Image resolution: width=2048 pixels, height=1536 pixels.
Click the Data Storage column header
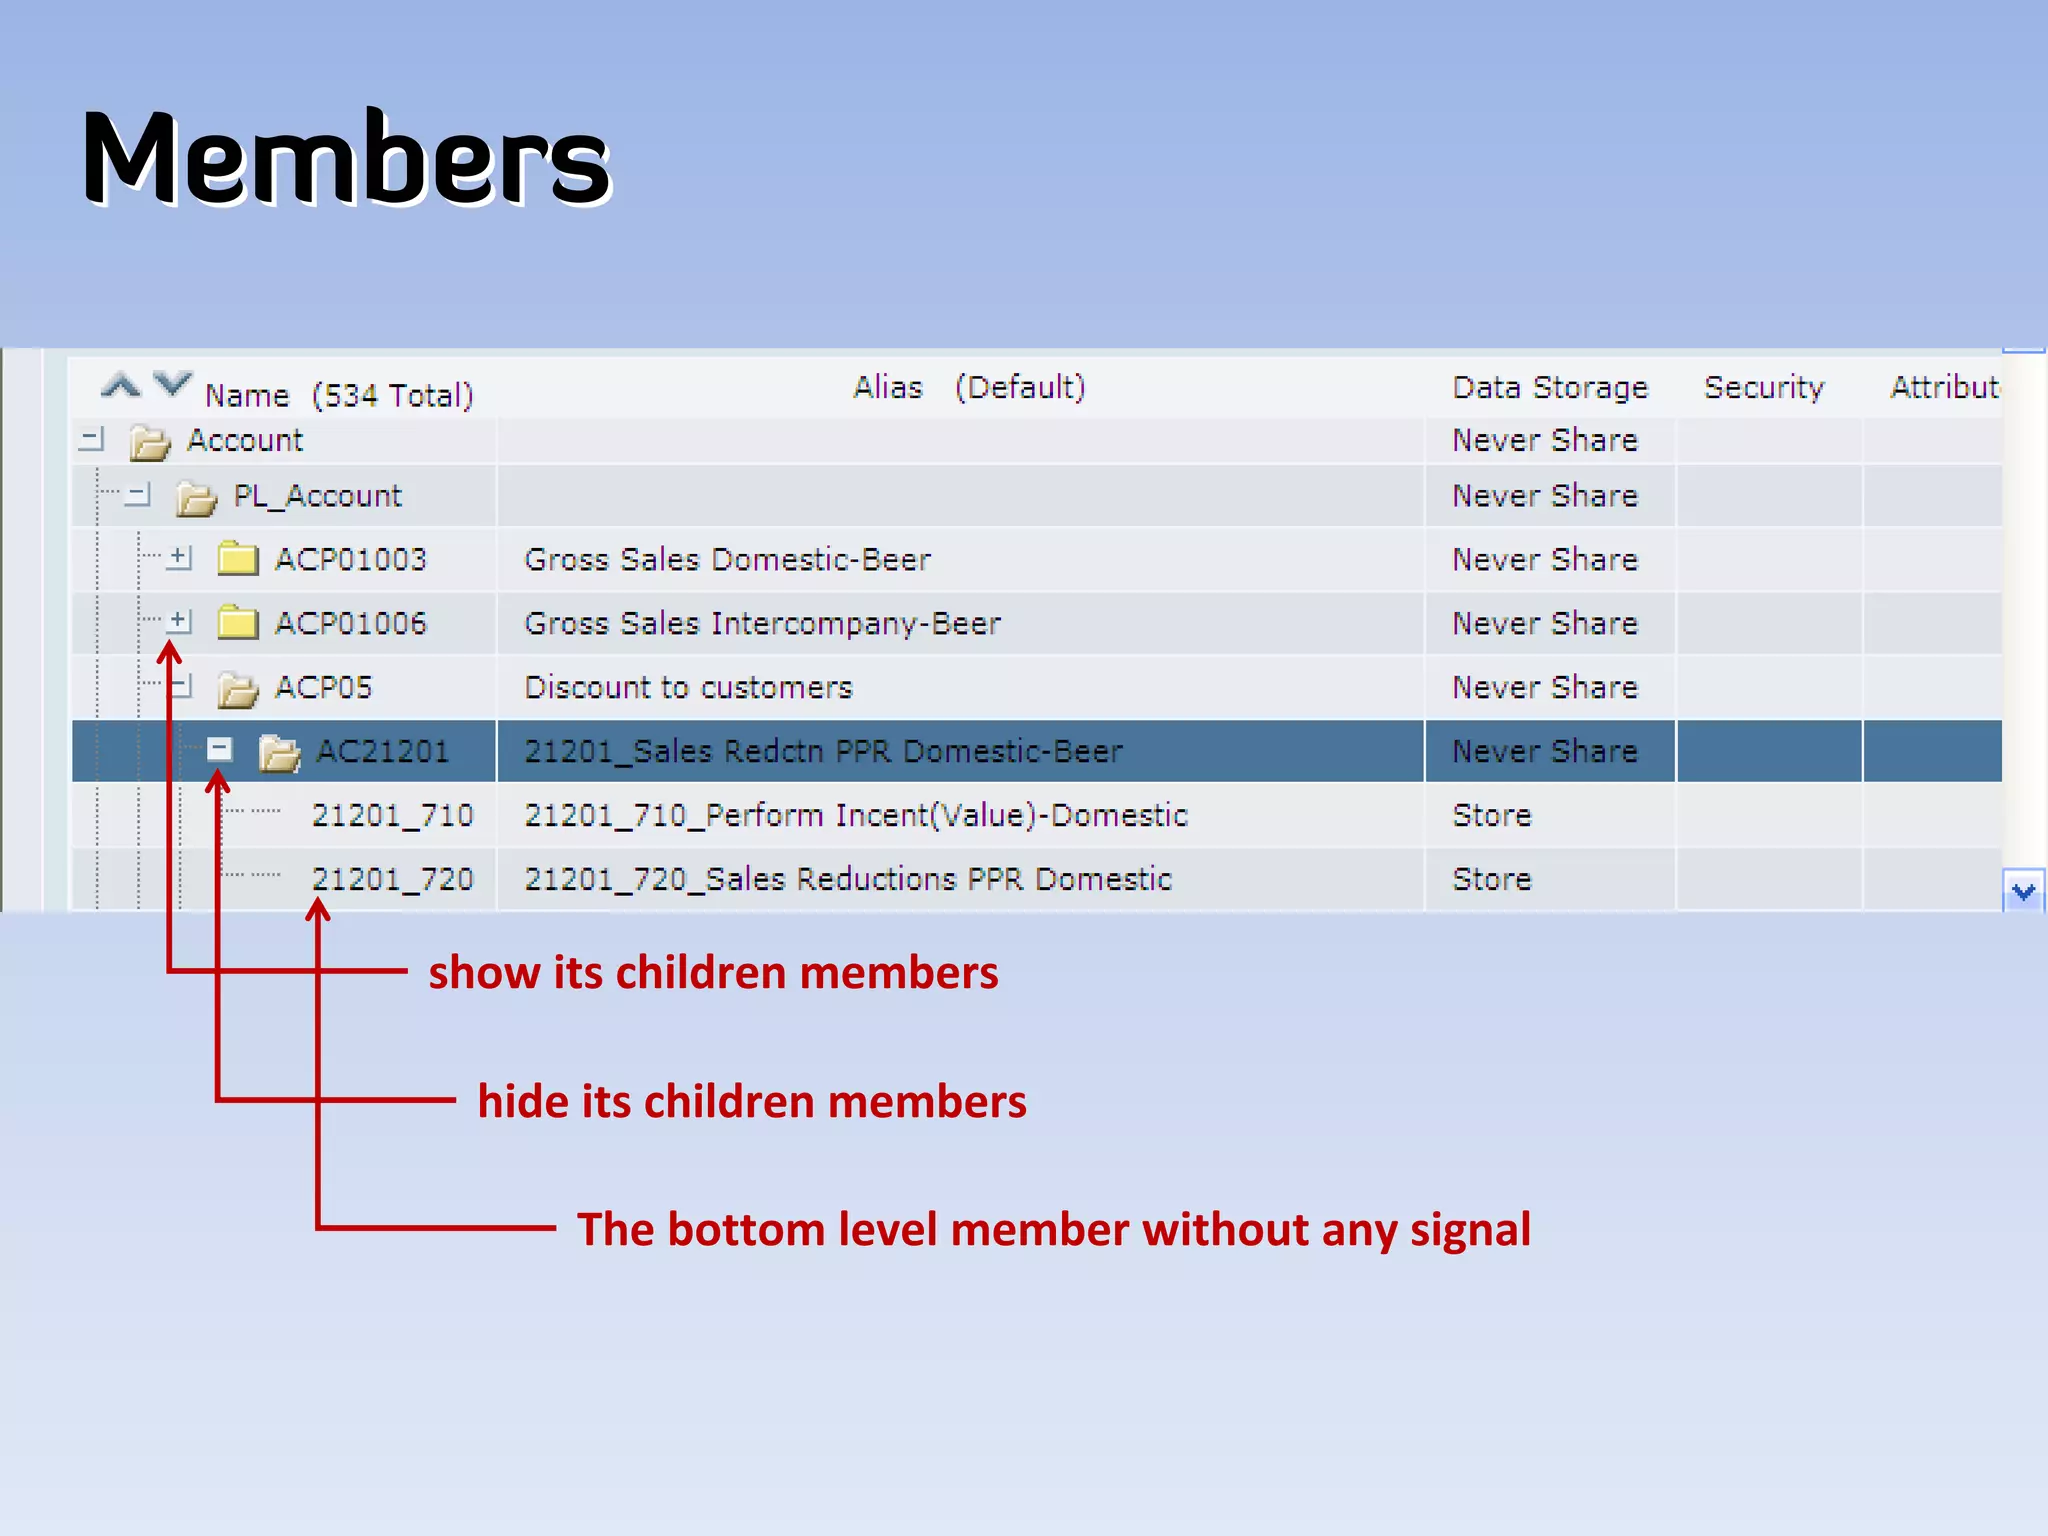pyautogui.click(x=1550, y=387)
